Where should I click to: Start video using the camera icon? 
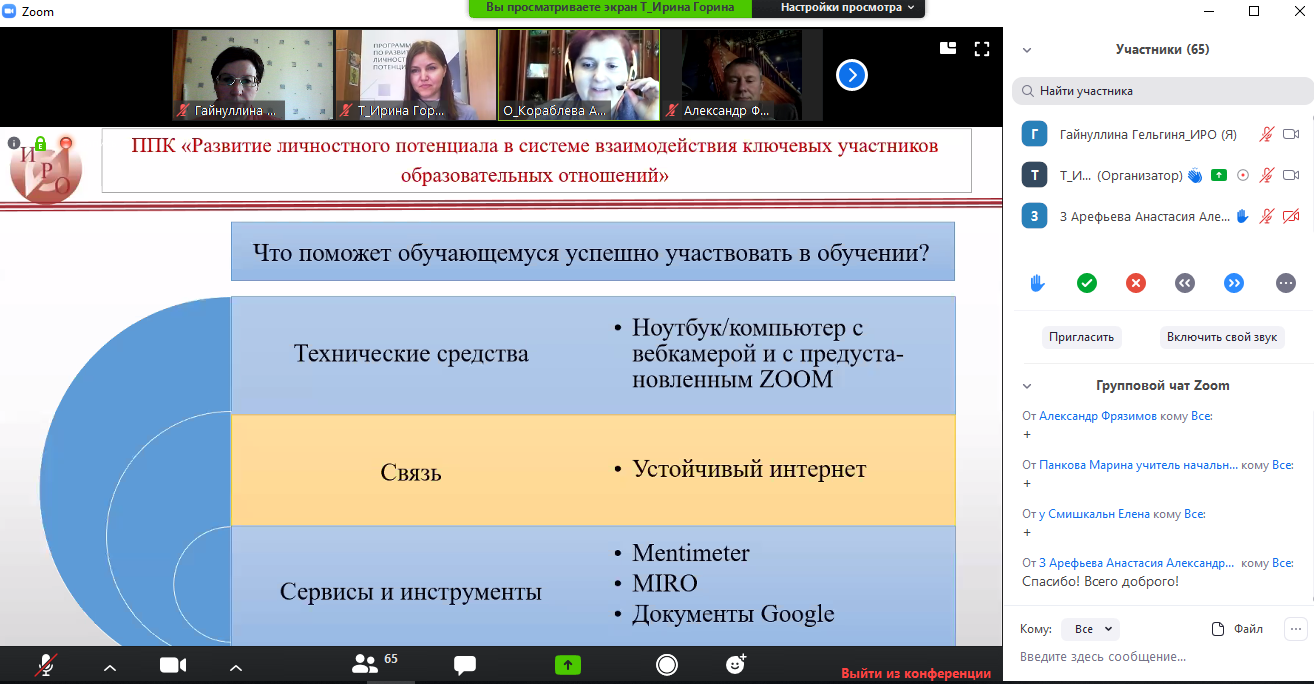click(x=174, y=665)
